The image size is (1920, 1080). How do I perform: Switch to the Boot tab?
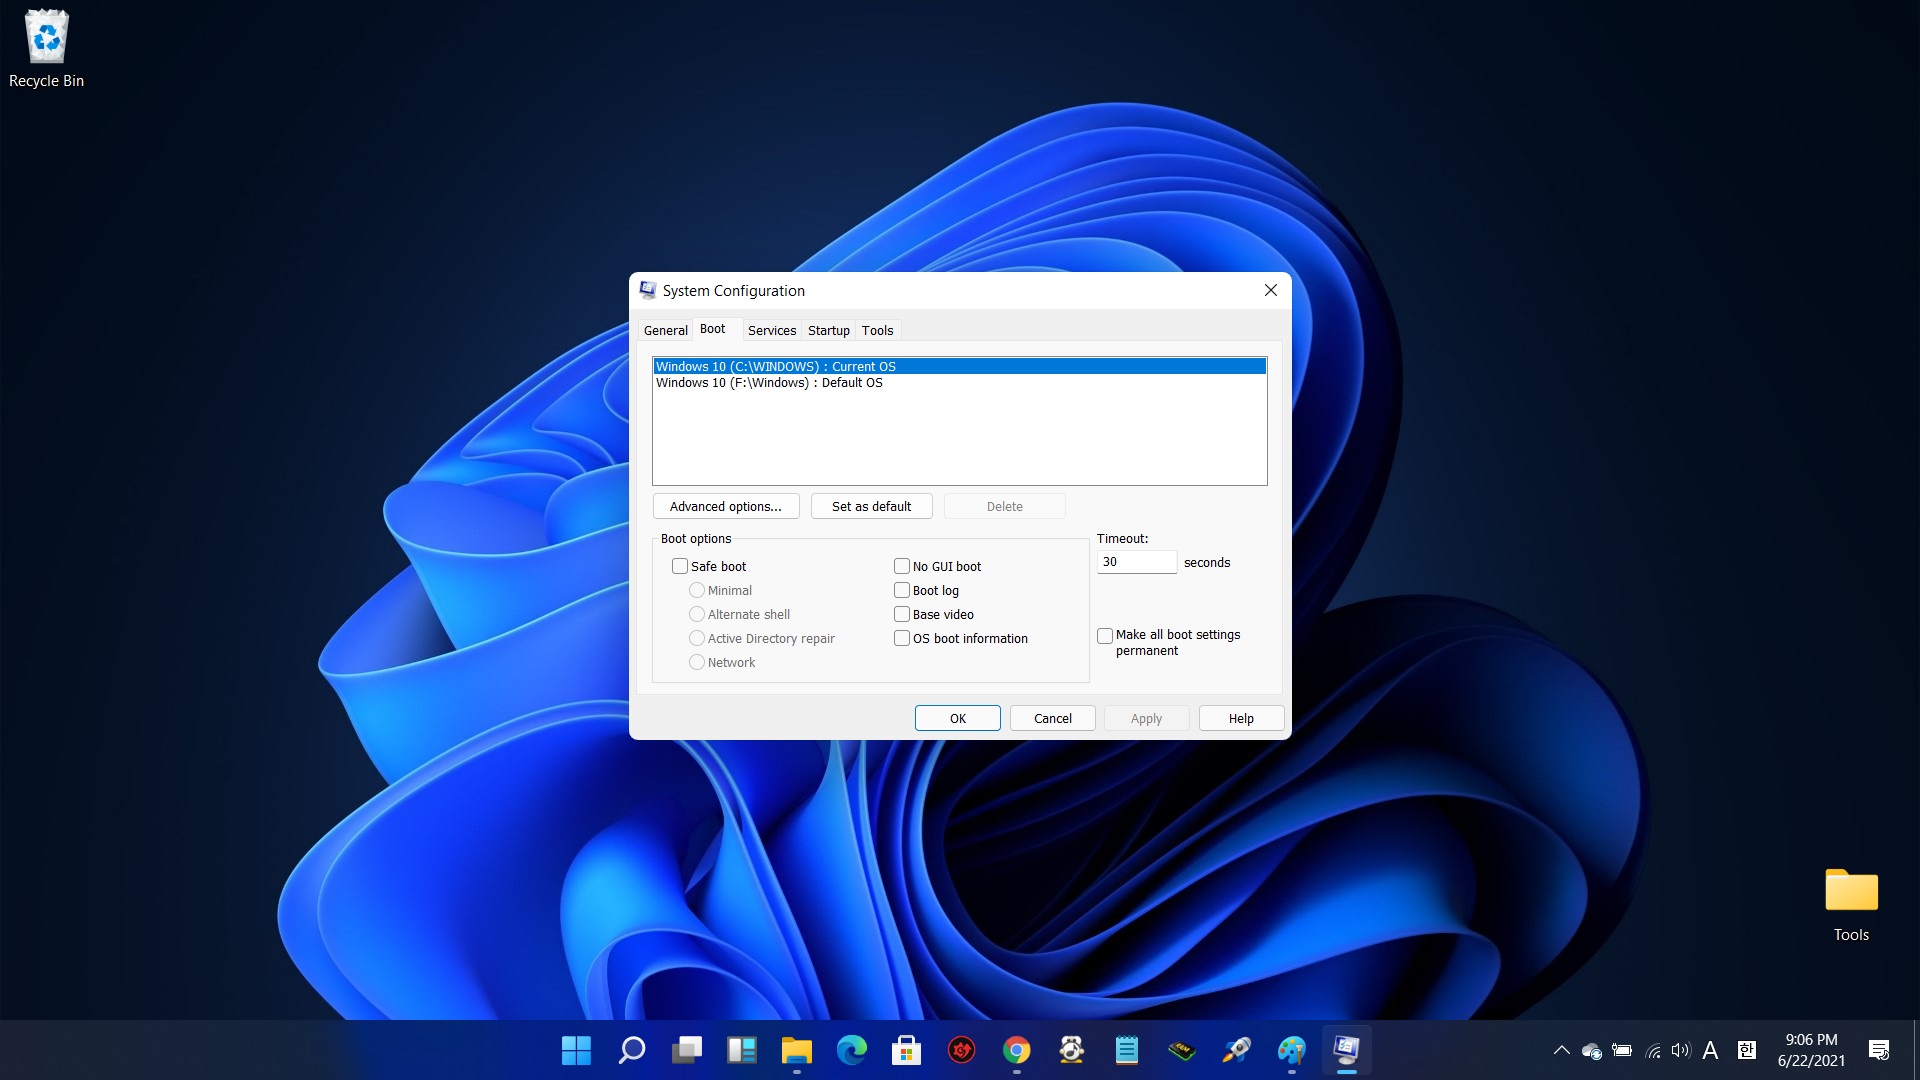pos(713,329)
